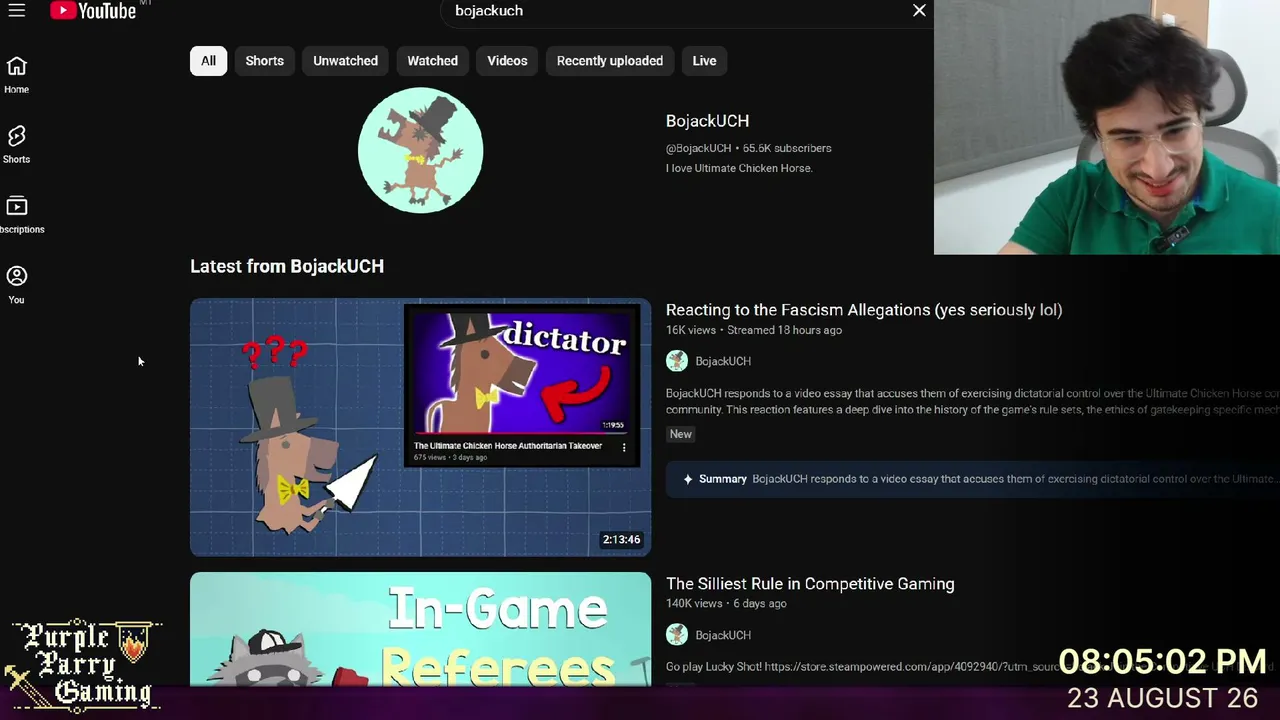The height and width of the screenshot is (720, 1280).
Task: Click the @BojackUCH handle and subscriber count
Action: point(749,148)
